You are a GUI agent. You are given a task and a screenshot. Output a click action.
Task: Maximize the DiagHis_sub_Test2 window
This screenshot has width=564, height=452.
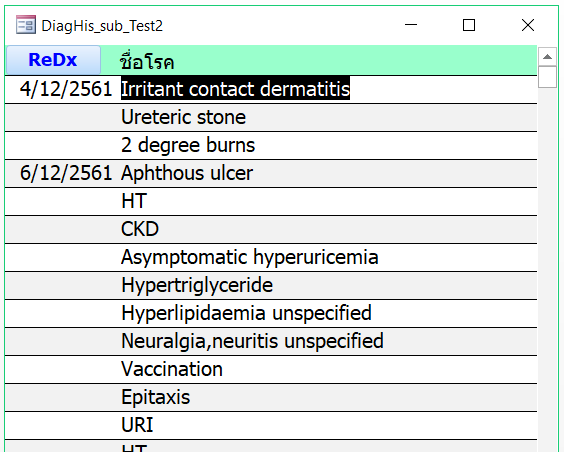tap(469, 25)
